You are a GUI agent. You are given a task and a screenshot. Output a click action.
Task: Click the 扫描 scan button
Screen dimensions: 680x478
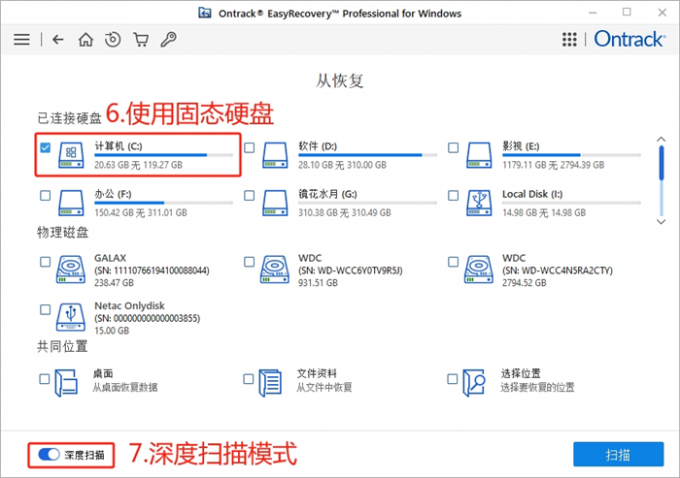coord(618,455)
